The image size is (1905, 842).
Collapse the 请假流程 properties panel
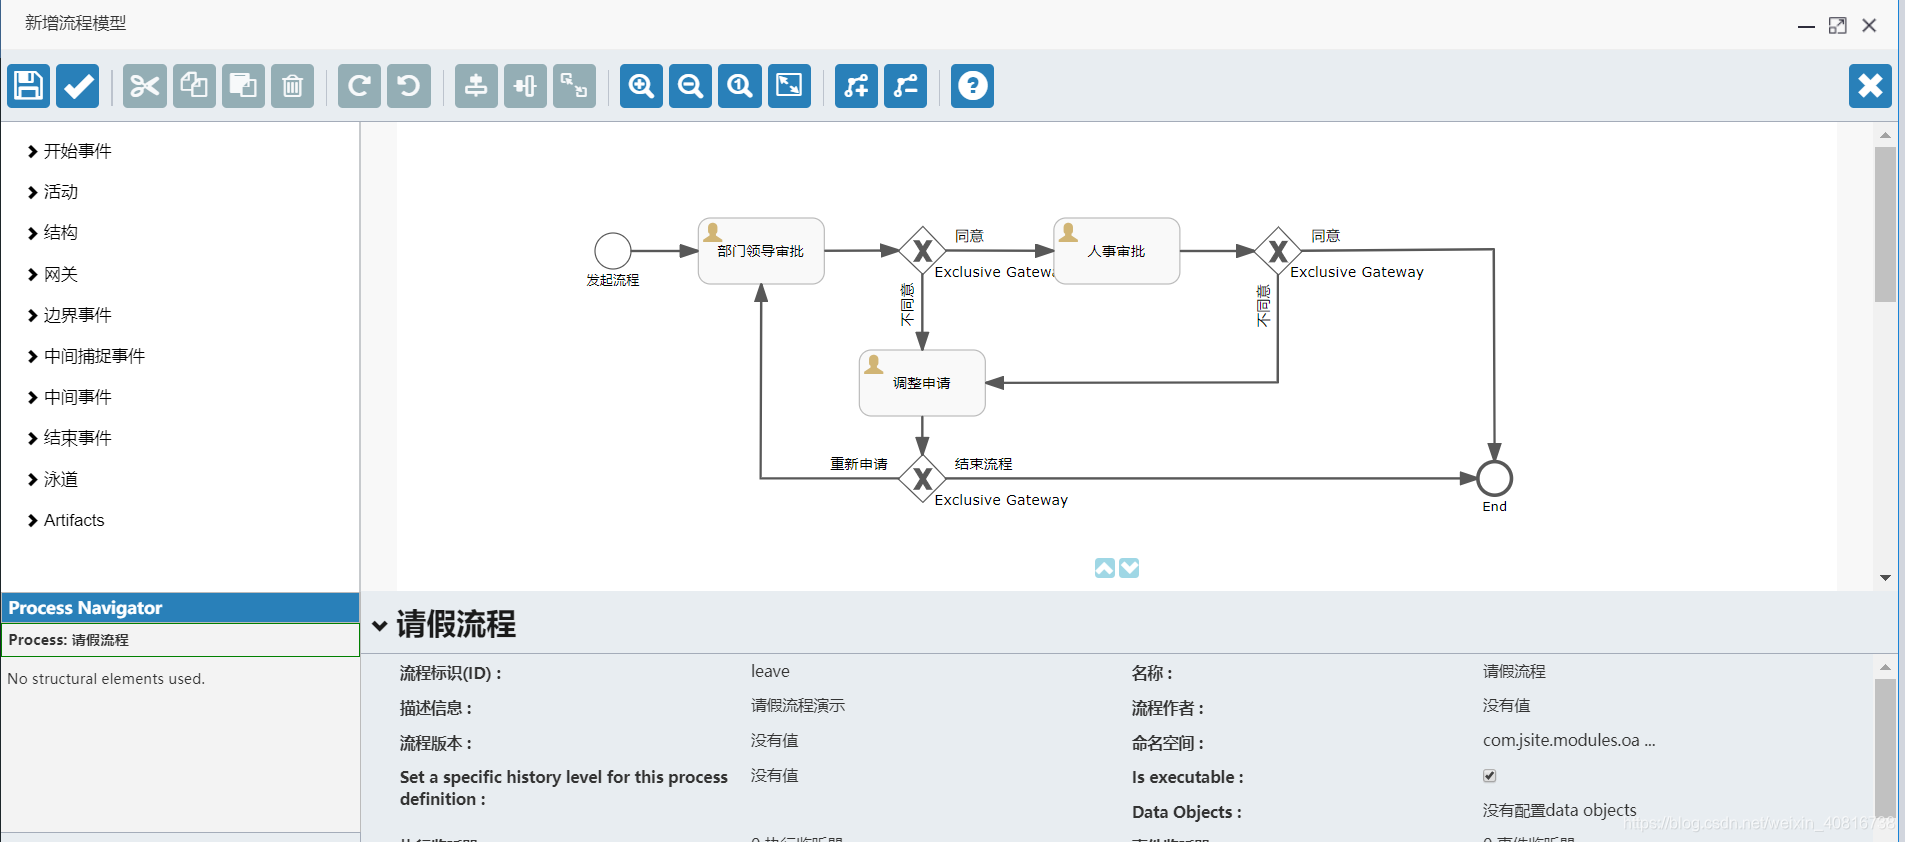[380, 626]
